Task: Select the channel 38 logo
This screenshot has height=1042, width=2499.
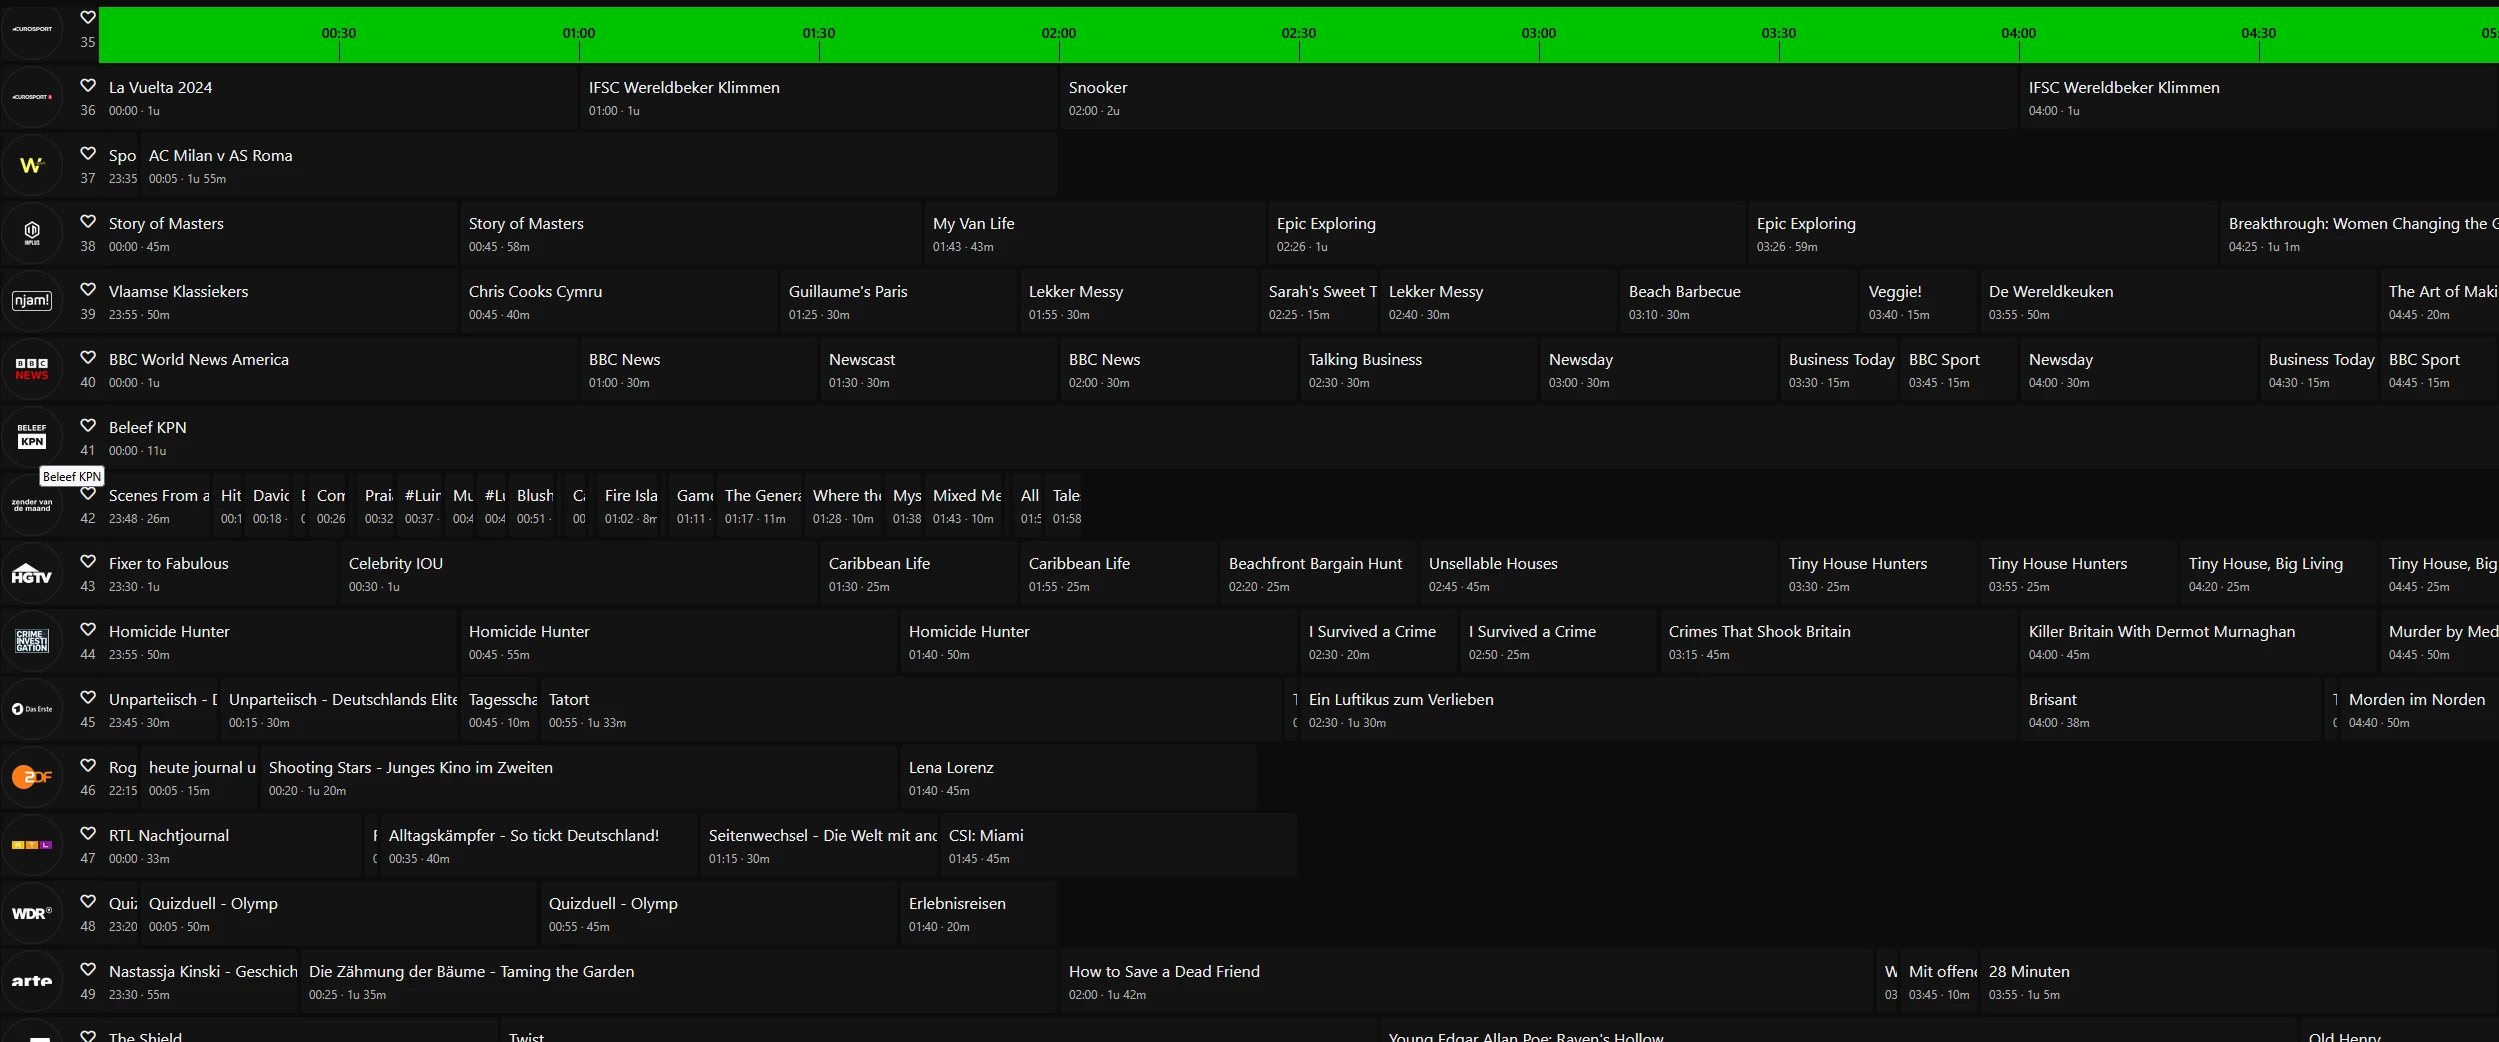Action: [x=32, y=233]
